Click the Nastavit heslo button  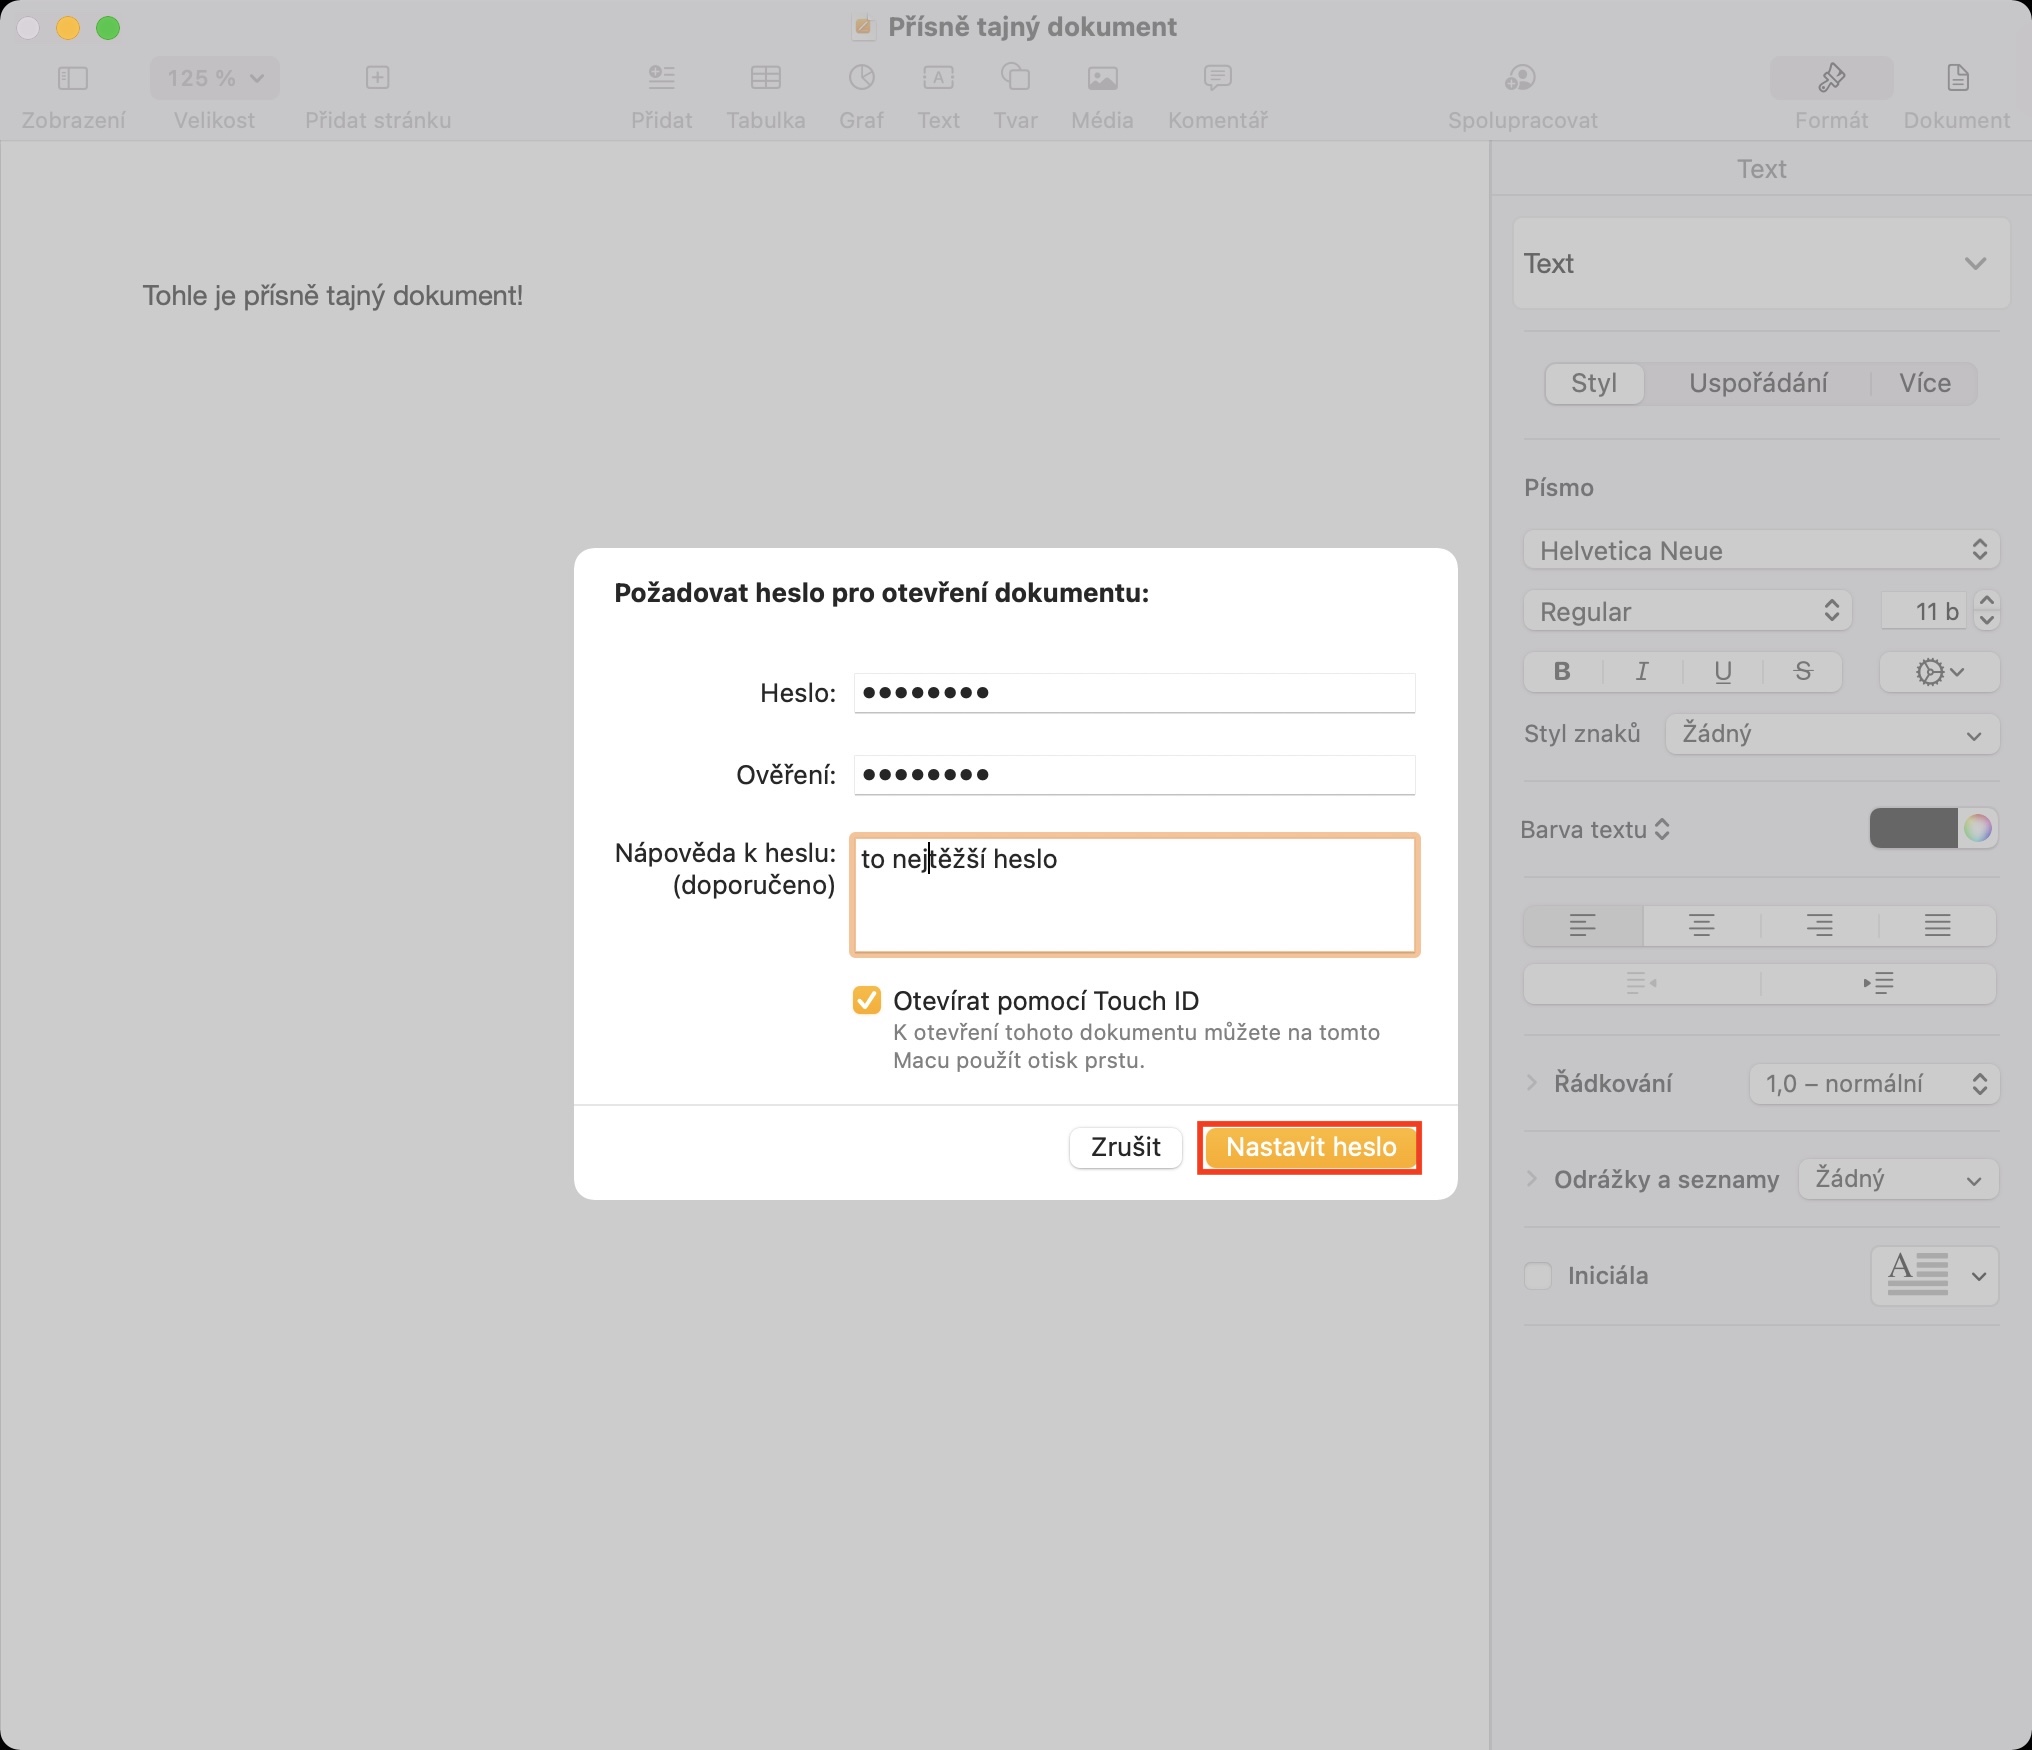1310,1147
